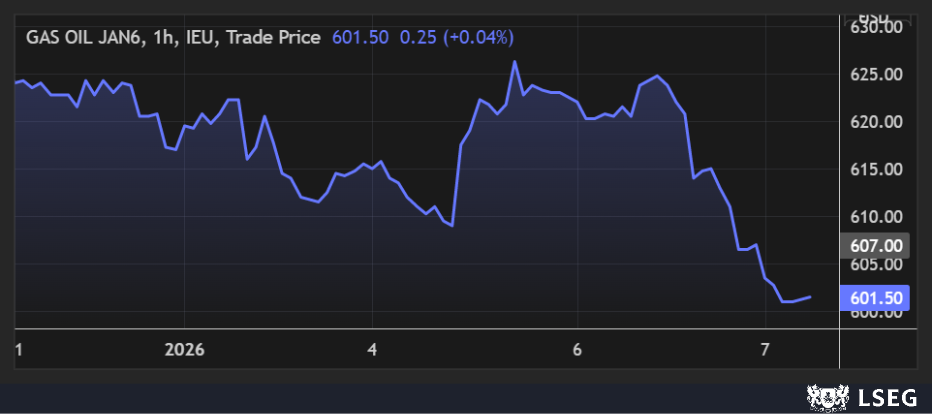The width and height of the screenshot is (933, 414).
Task: Click the 1 date label on time axis
Action: 19,350
